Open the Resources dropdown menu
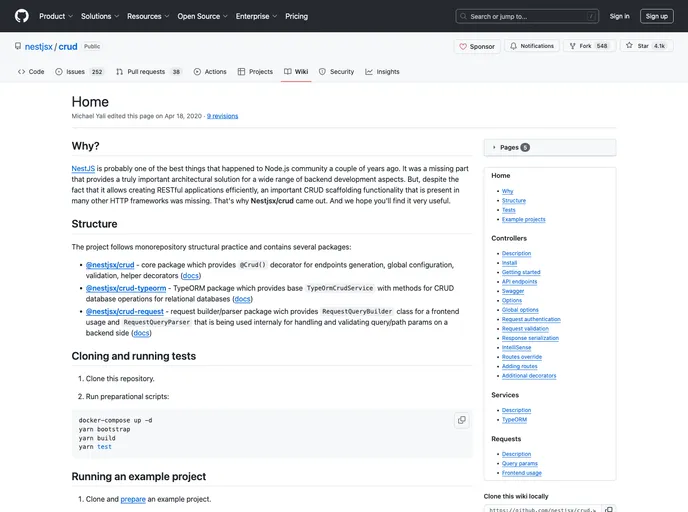688x512 pixels. click(148, 16)
